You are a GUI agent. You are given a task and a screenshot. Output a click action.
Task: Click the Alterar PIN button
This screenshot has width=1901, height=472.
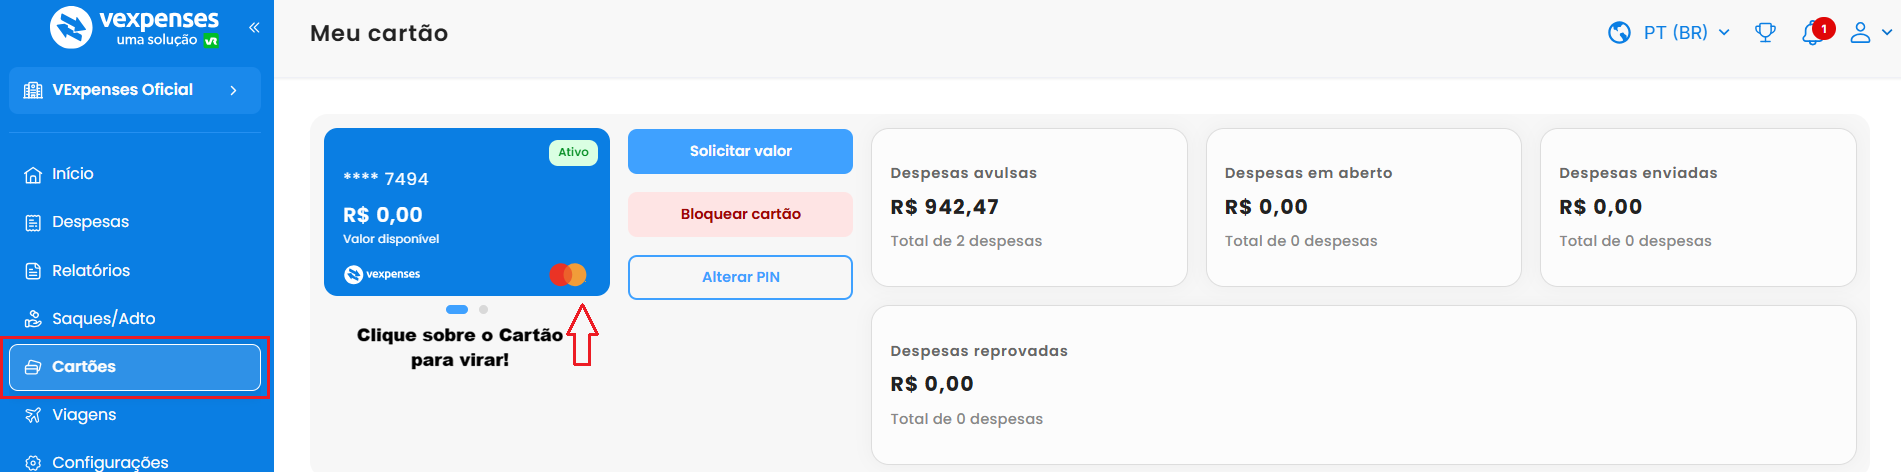(740, 277)
